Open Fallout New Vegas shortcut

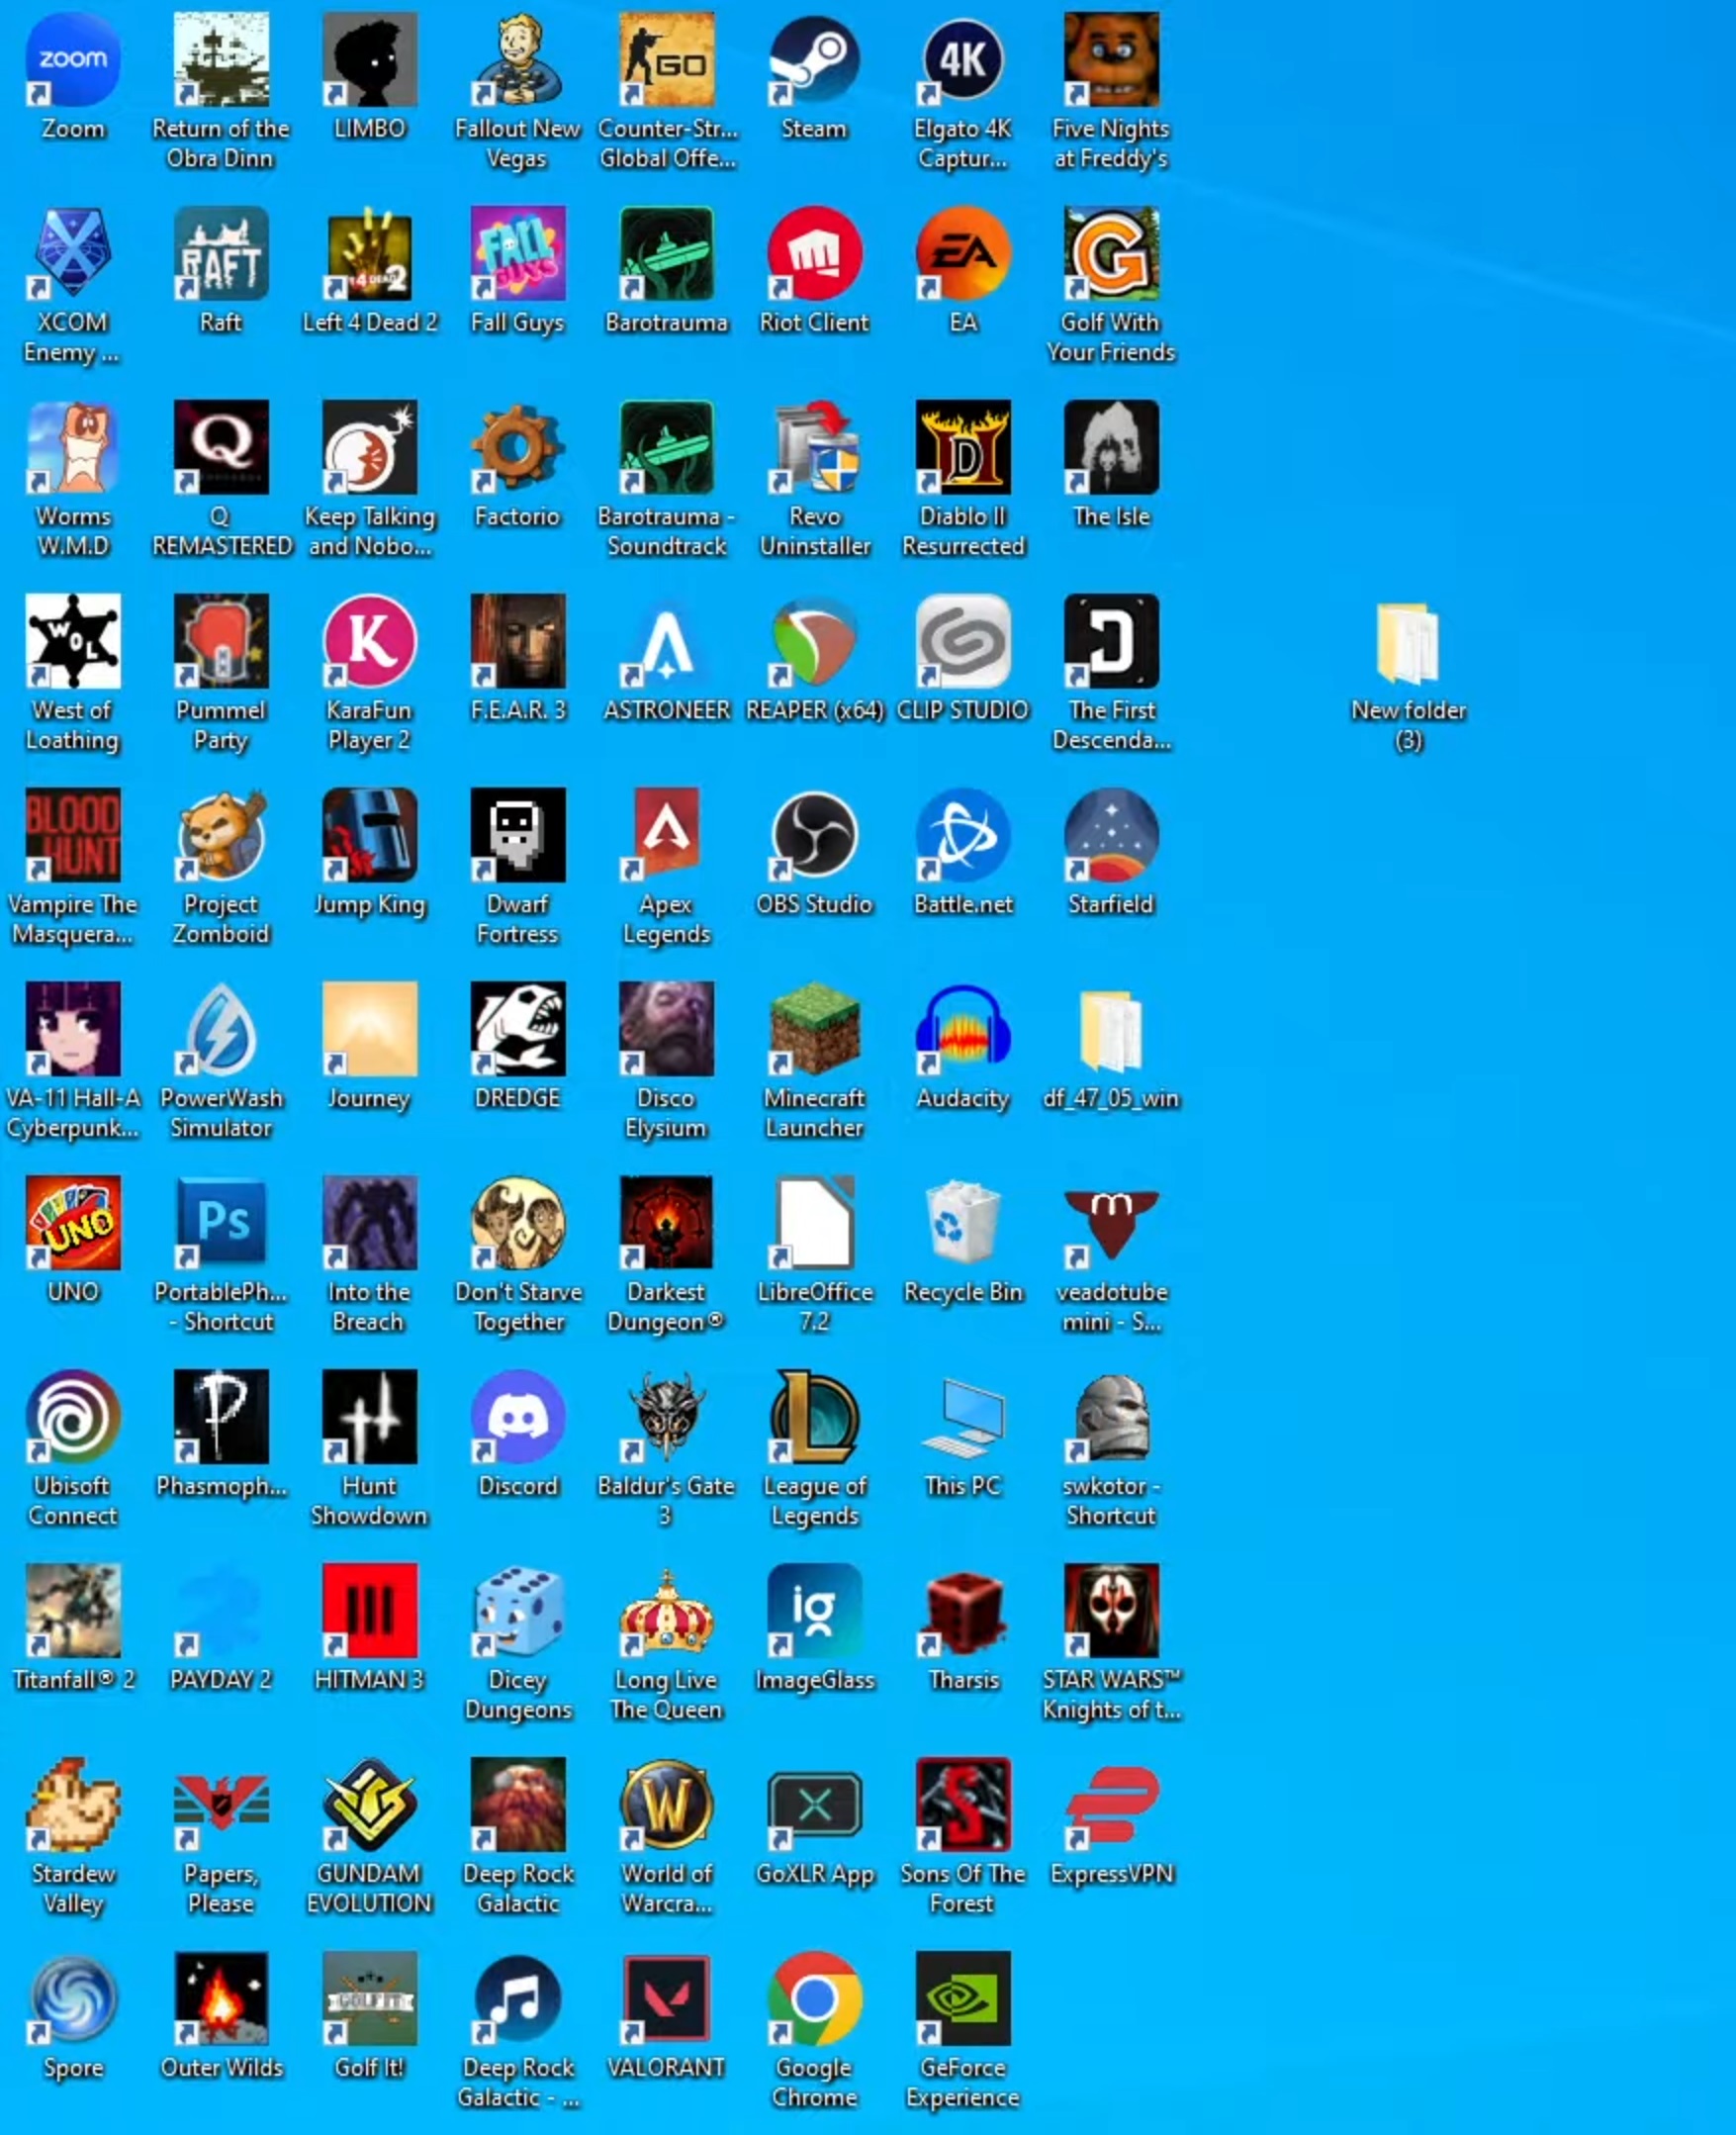click(x=518, y=60)
